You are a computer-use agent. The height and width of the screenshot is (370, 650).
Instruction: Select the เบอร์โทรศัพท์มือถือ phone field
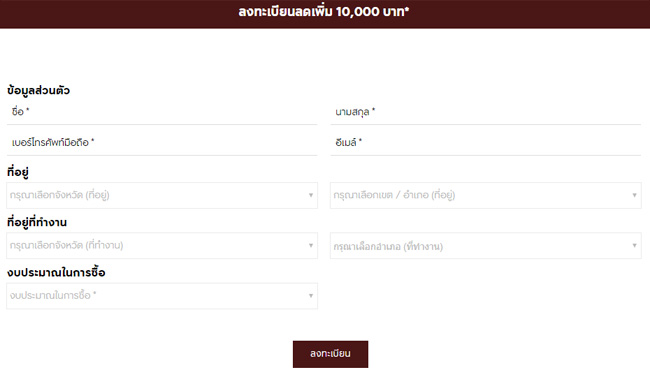click(x=162, y=143)
